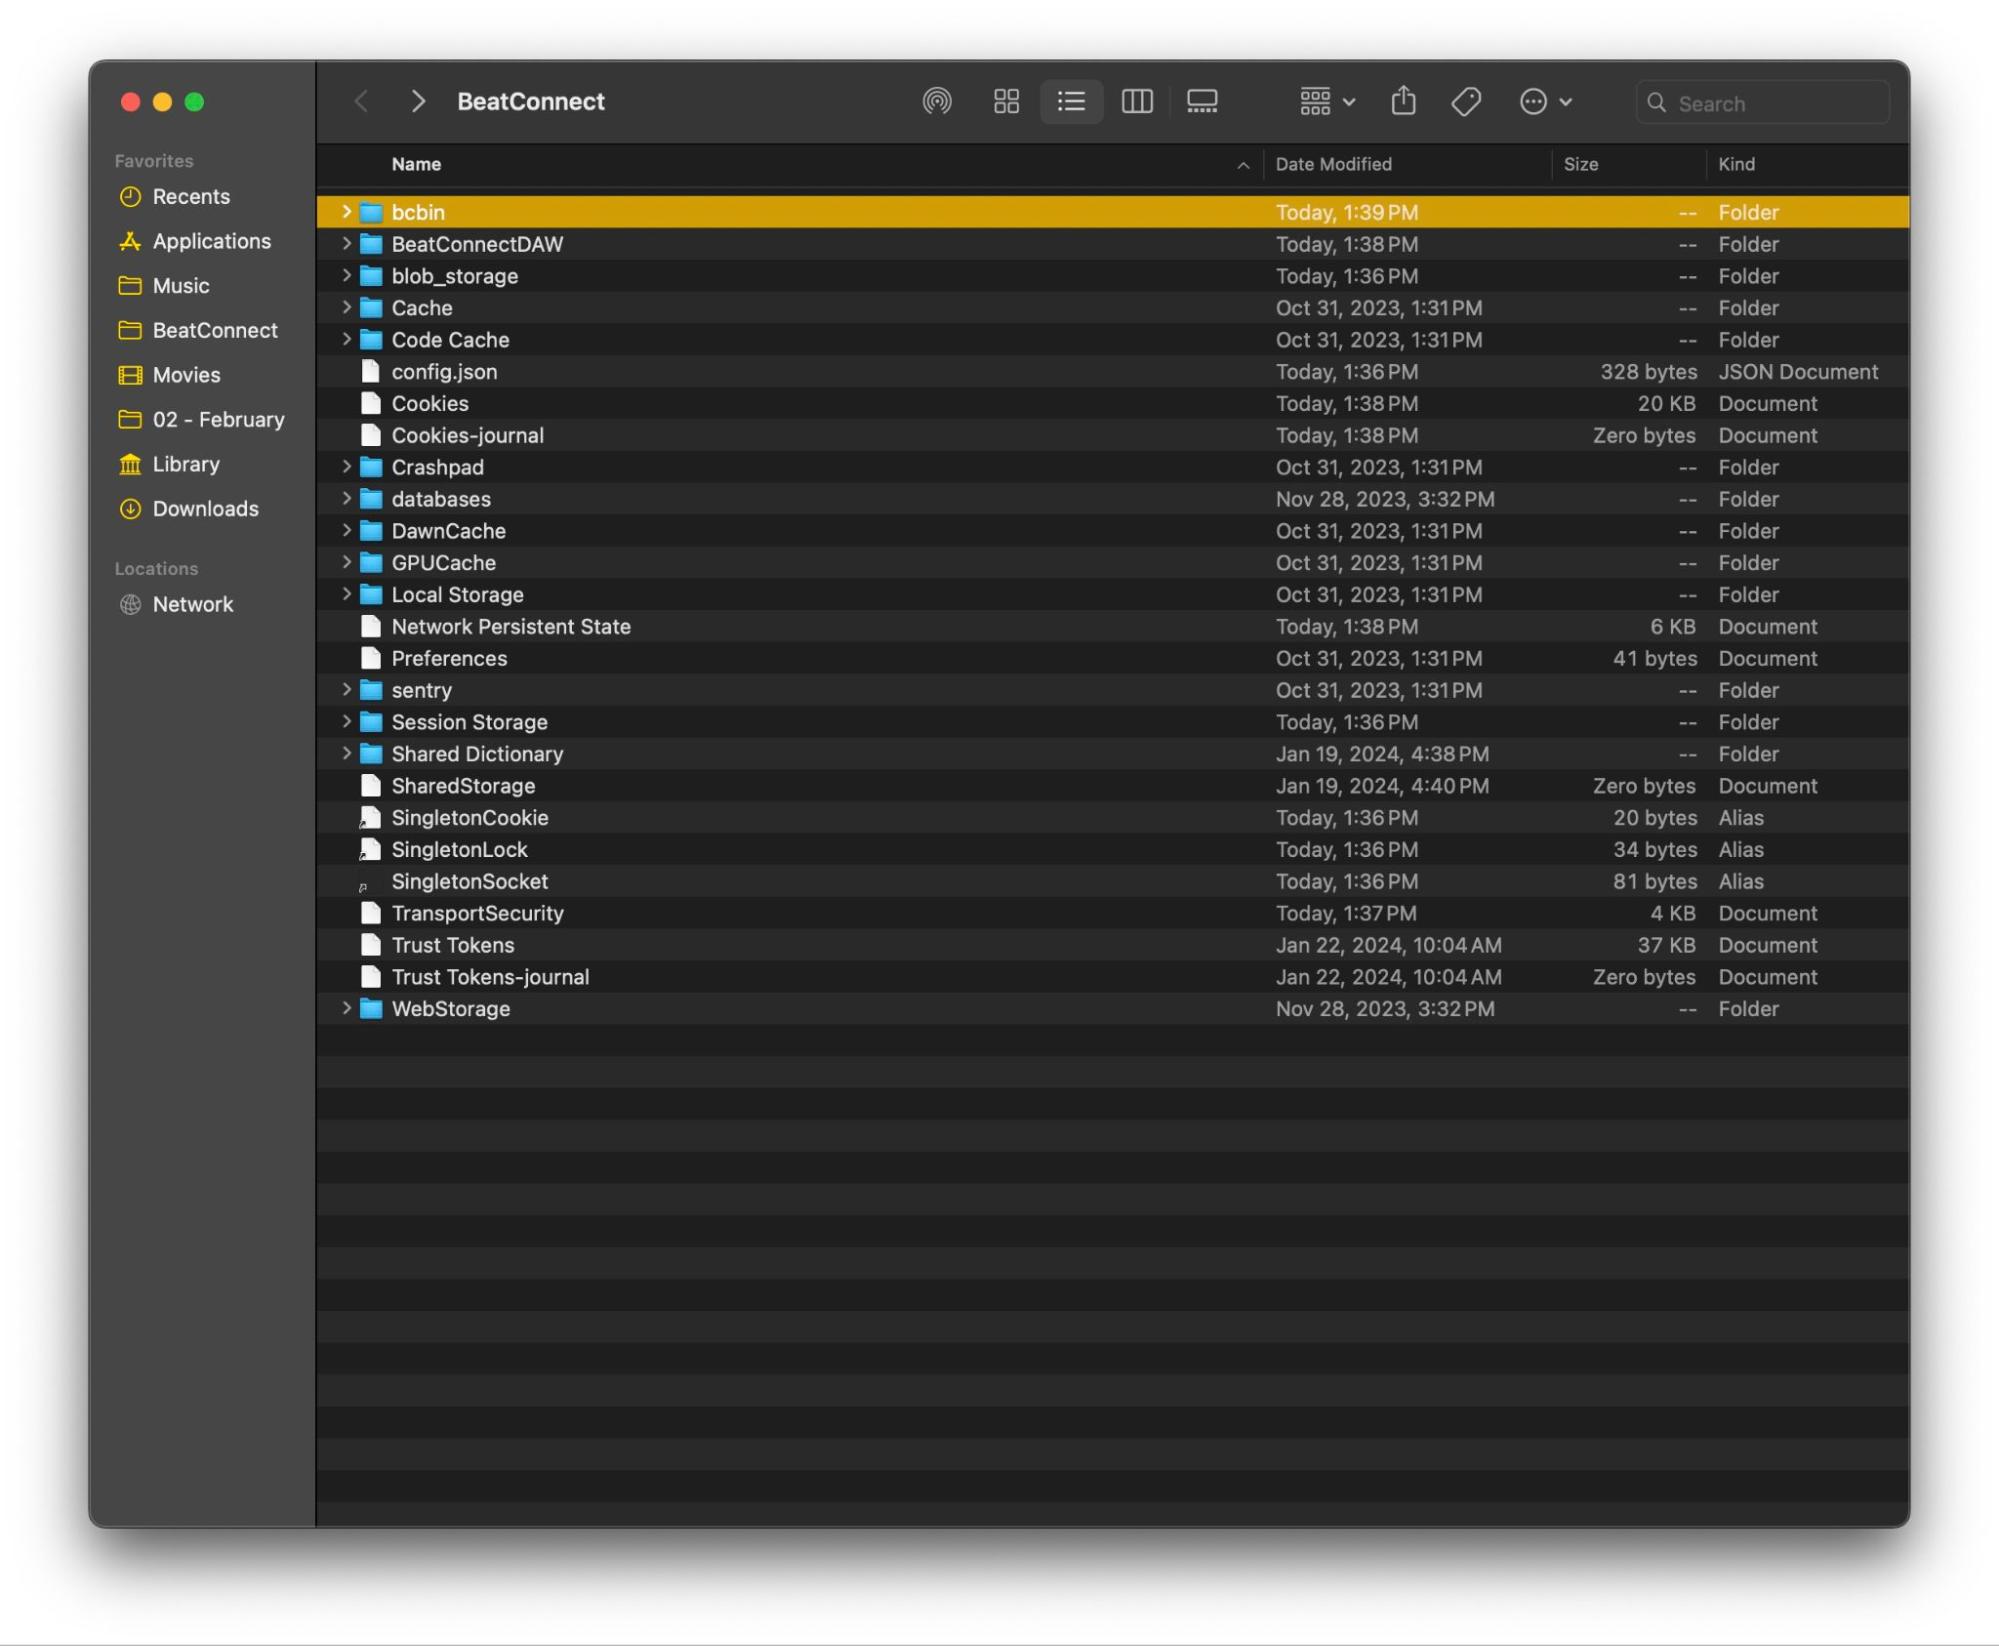This screenshot has height=1646, width=1999.
Task: Go forward with the right chevron
Action: tap(418, 102)
